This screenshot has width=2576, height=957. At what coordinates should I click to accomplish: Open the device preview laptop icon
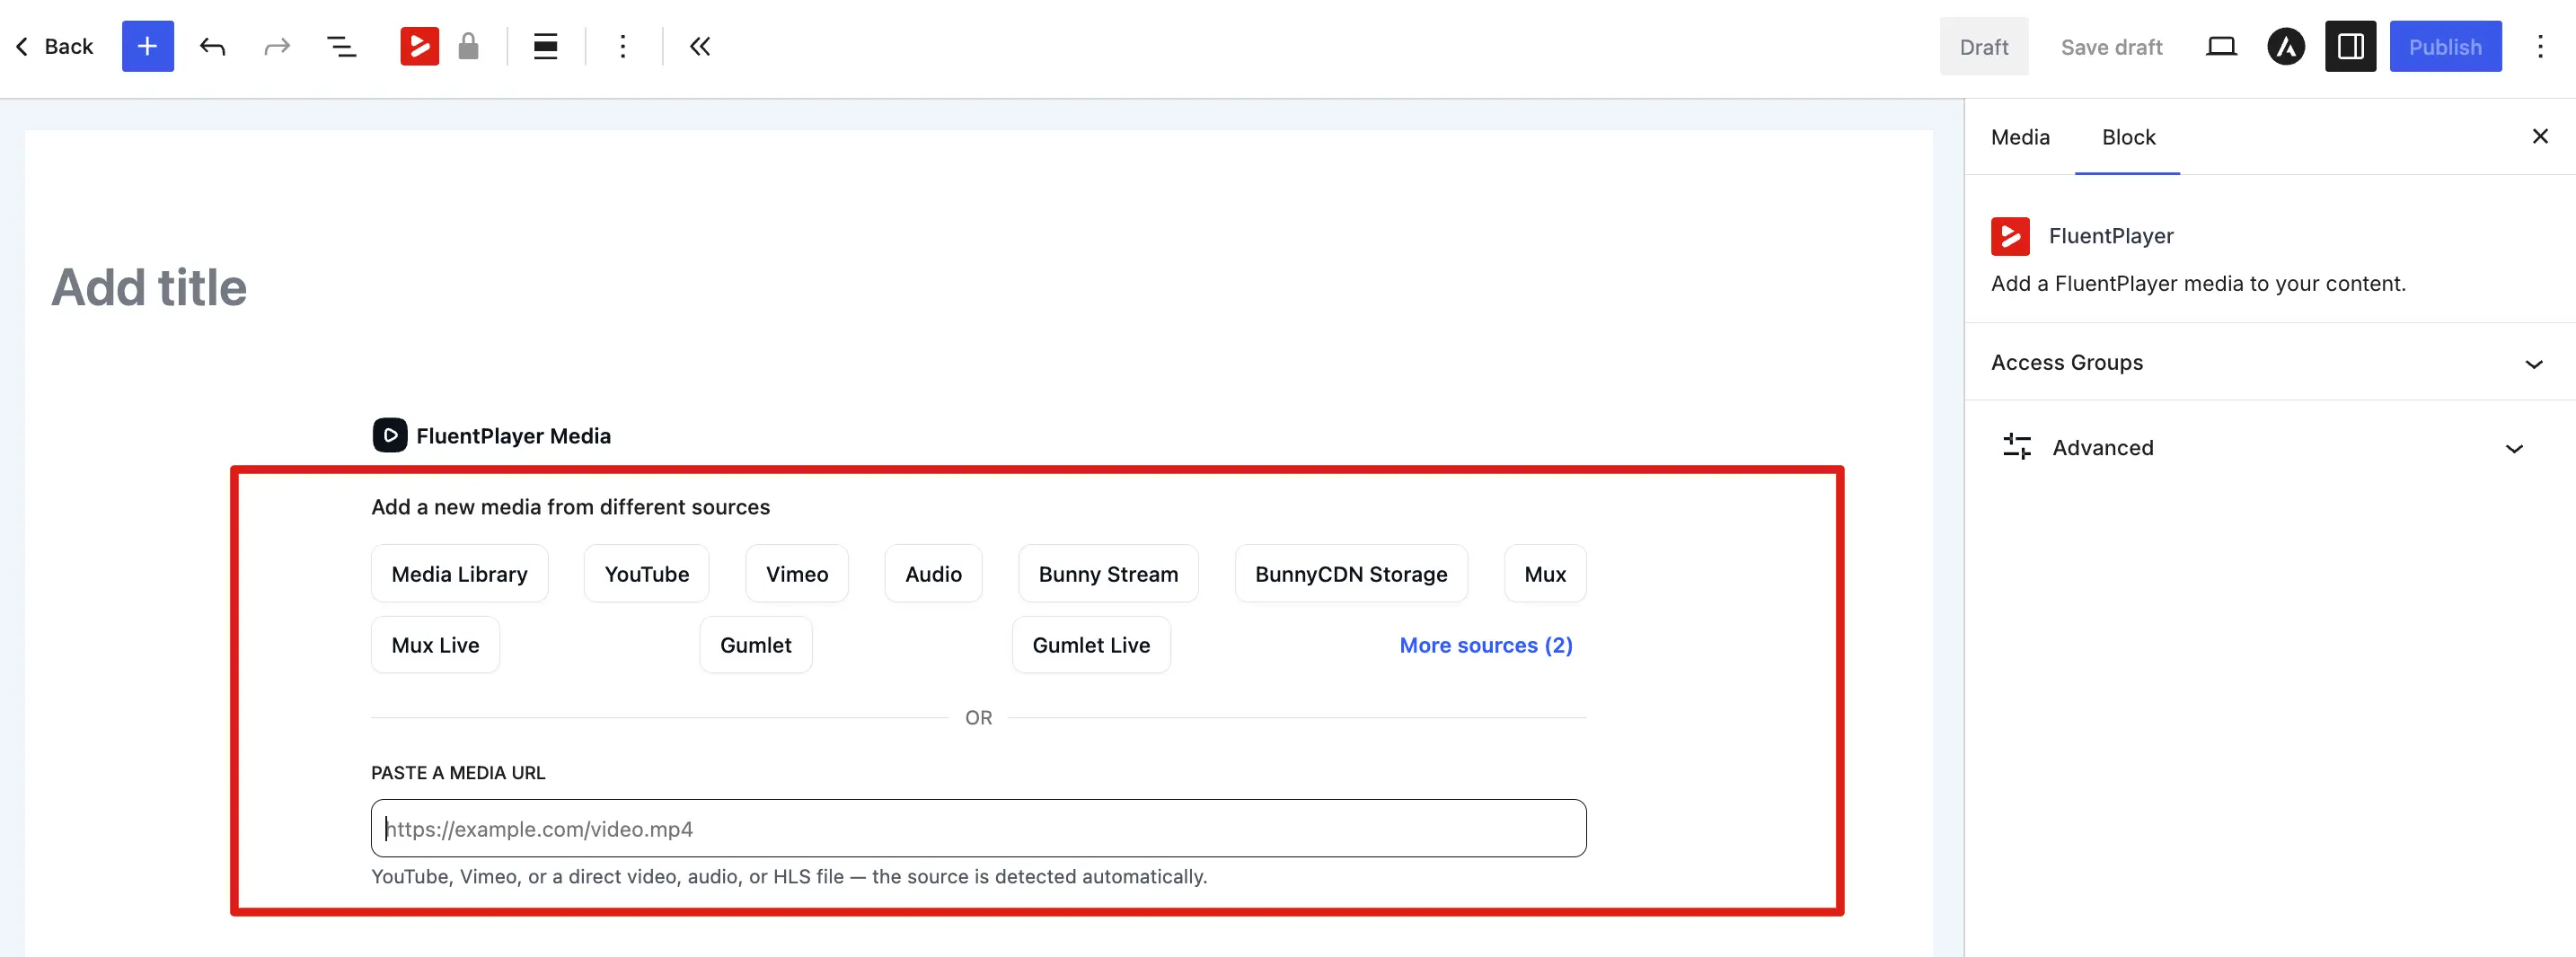tap(2221, 46)
